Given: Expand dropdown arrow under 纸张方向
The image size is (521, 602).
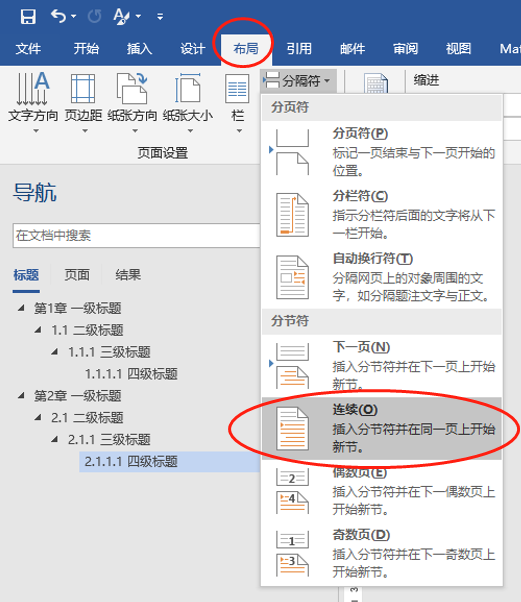Looking at the screenshot, I should click(x=135, y=131).
